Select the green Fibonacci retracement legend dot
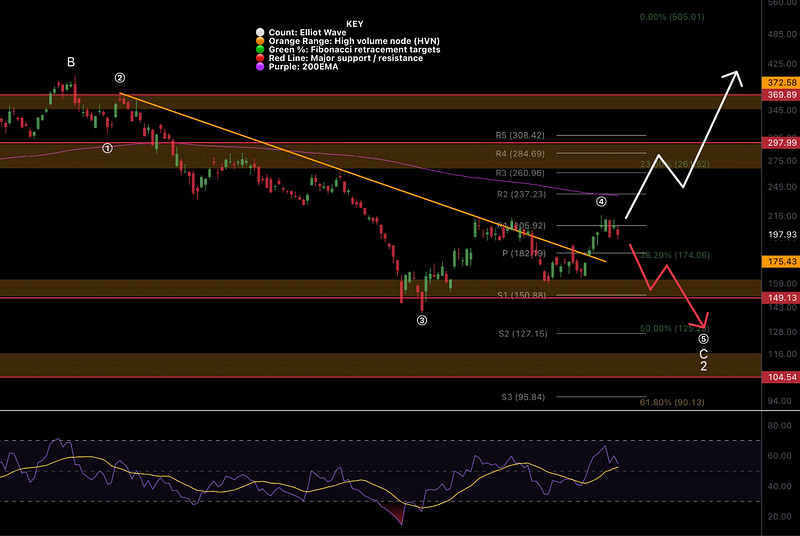The width and height of the screenshot is (800, 536). [x=260, y=49]
